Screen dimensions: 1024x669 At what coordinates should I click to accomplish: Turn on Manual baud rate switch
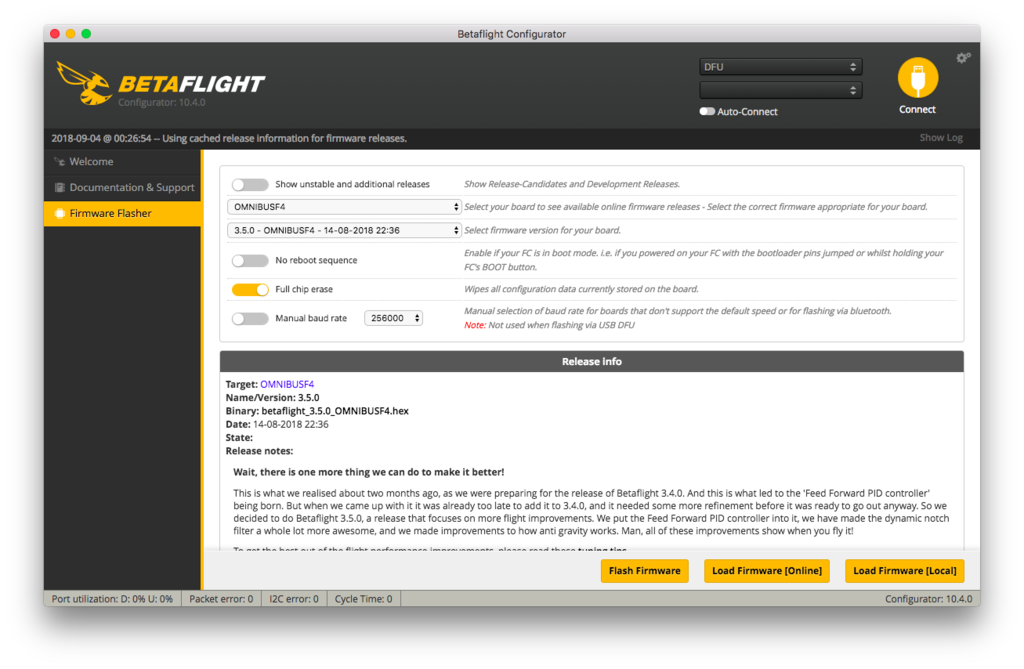click(250, 319)
